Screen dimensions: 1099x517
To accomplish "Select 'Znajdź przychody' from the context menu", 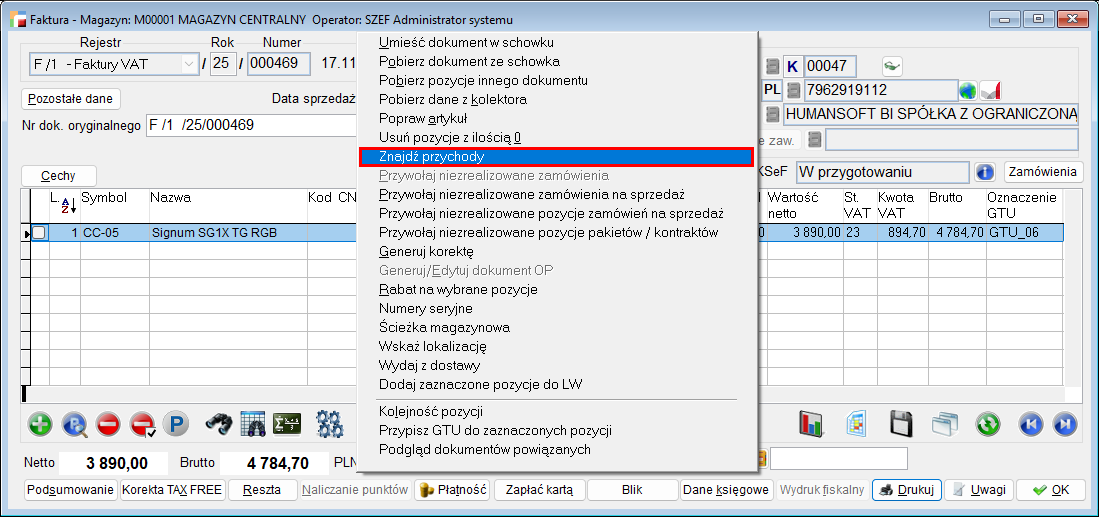I will [x=555, y=157].
